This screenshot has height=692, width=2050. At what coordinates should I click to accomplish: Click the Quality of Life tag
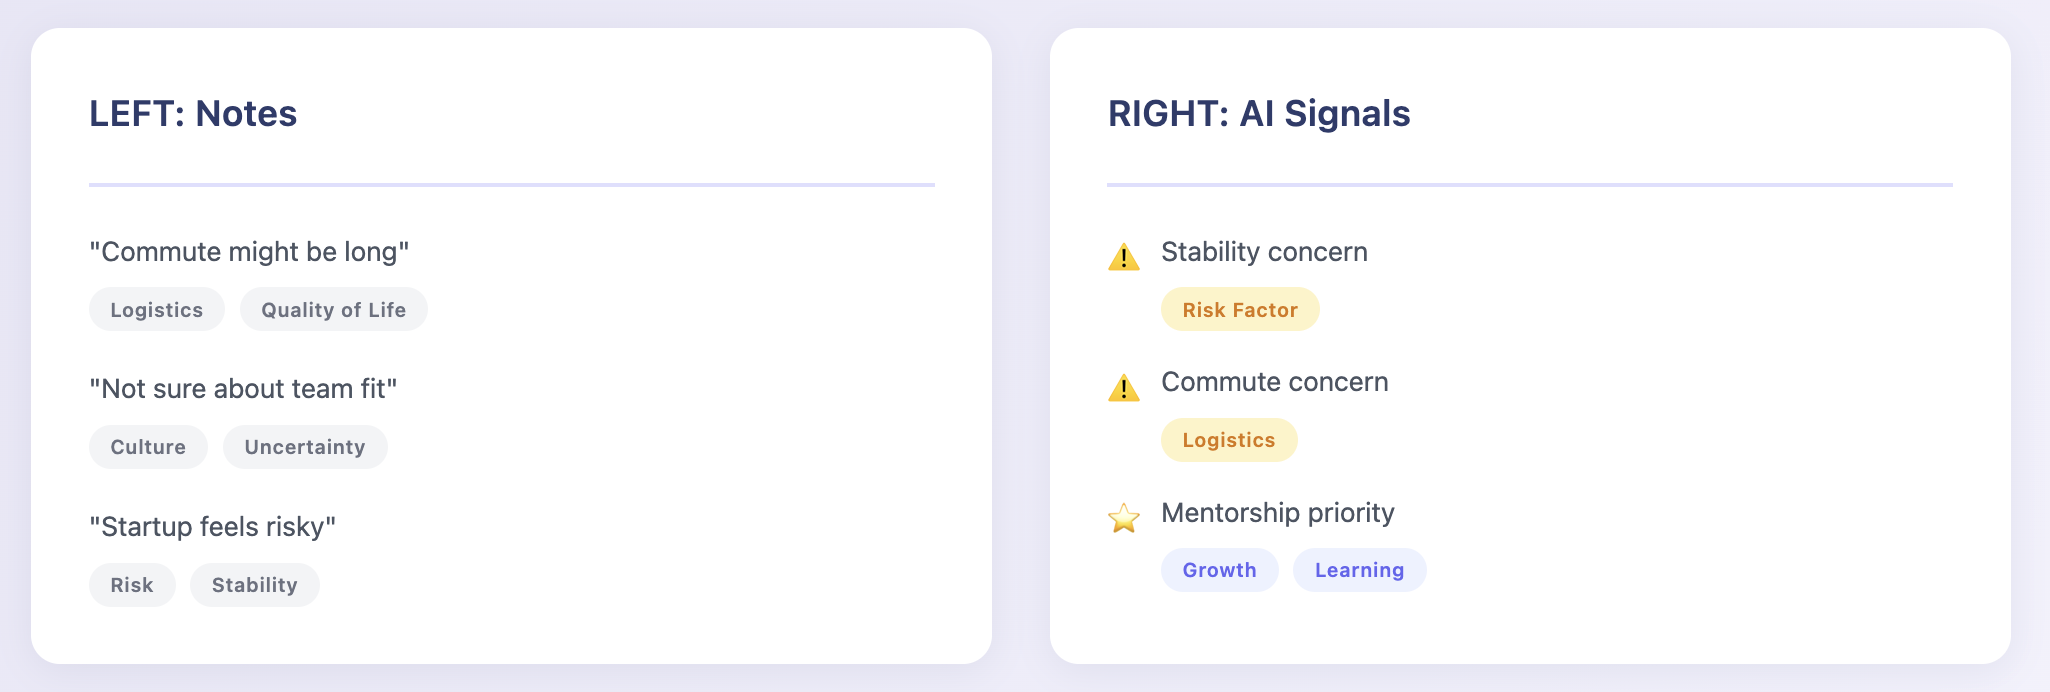(x=333, y=309)
